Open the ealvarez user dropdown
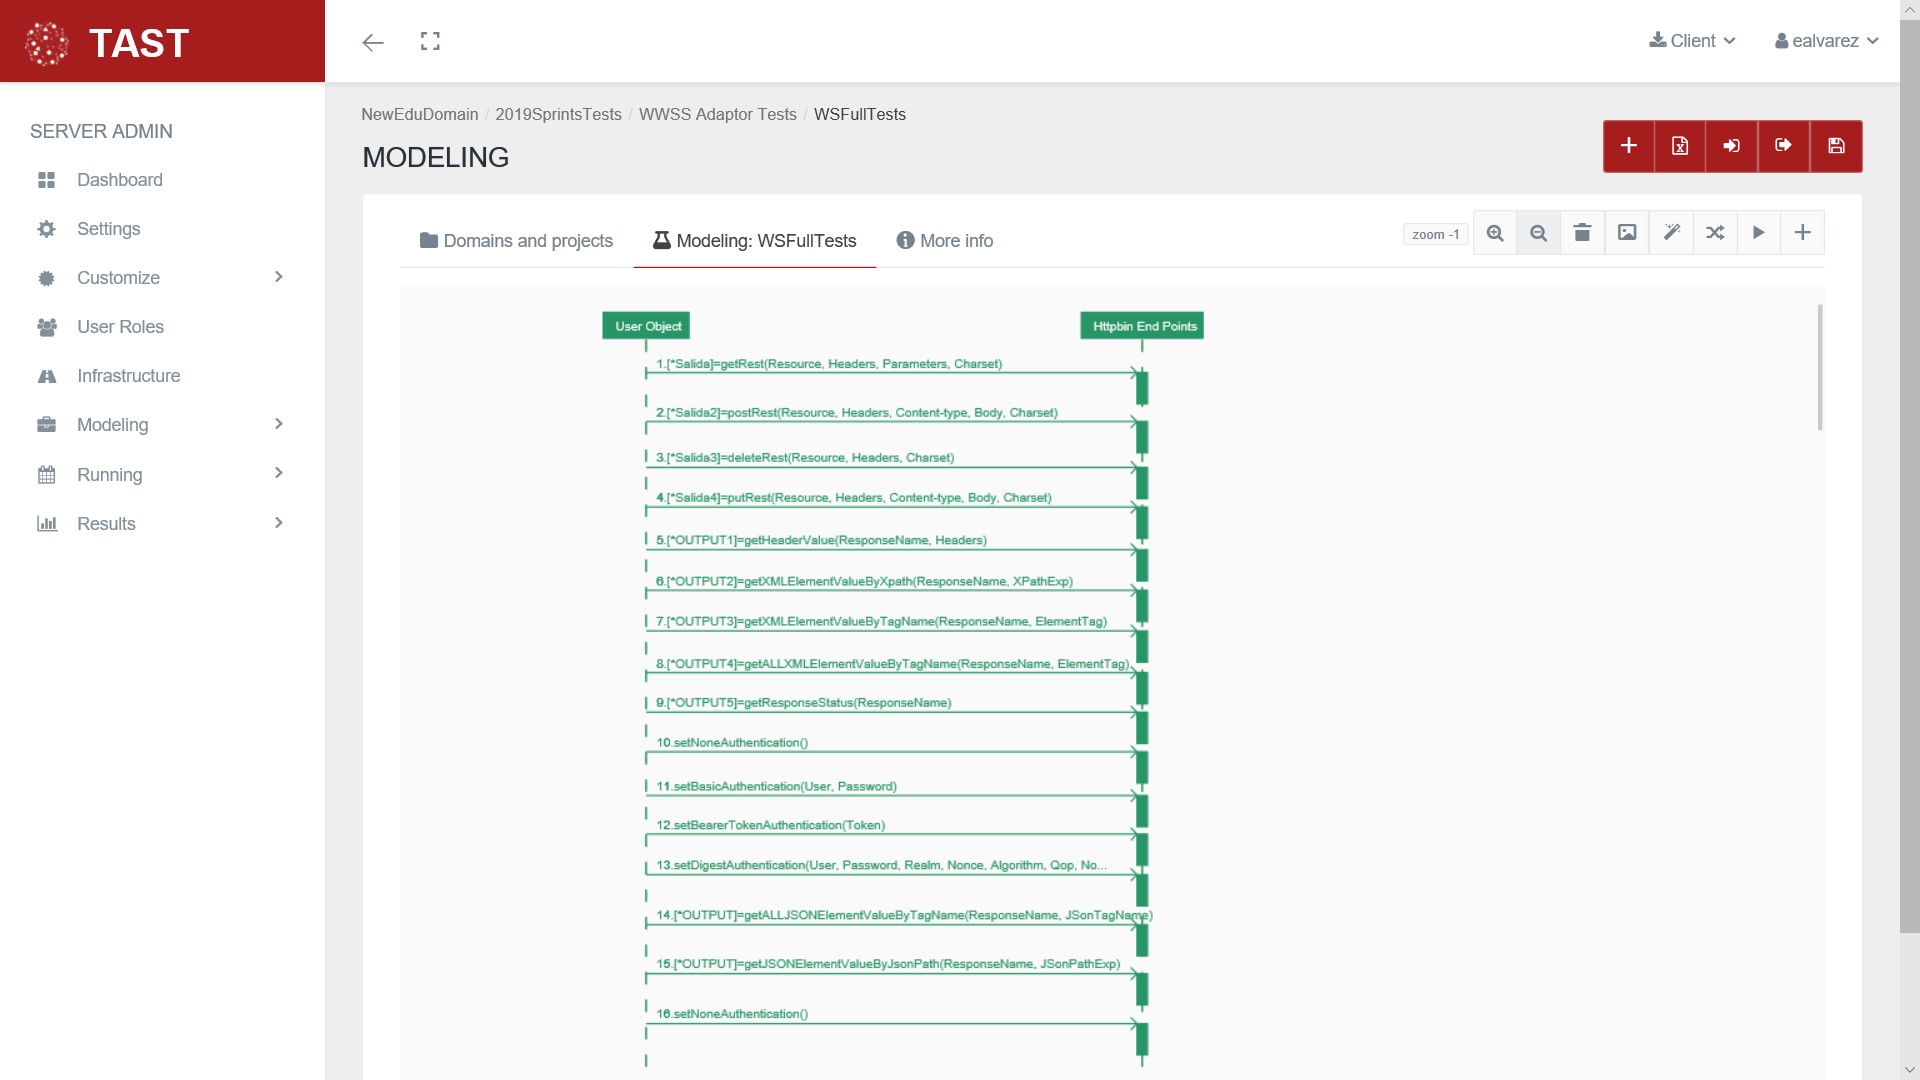 pos(1827,41)
